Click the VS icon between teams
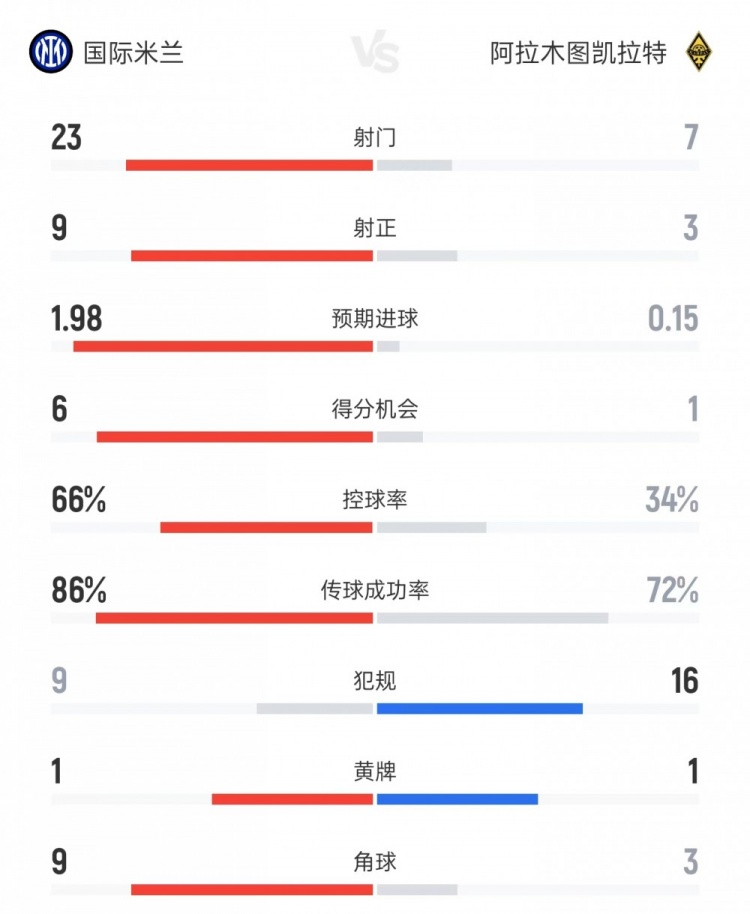 375,53
